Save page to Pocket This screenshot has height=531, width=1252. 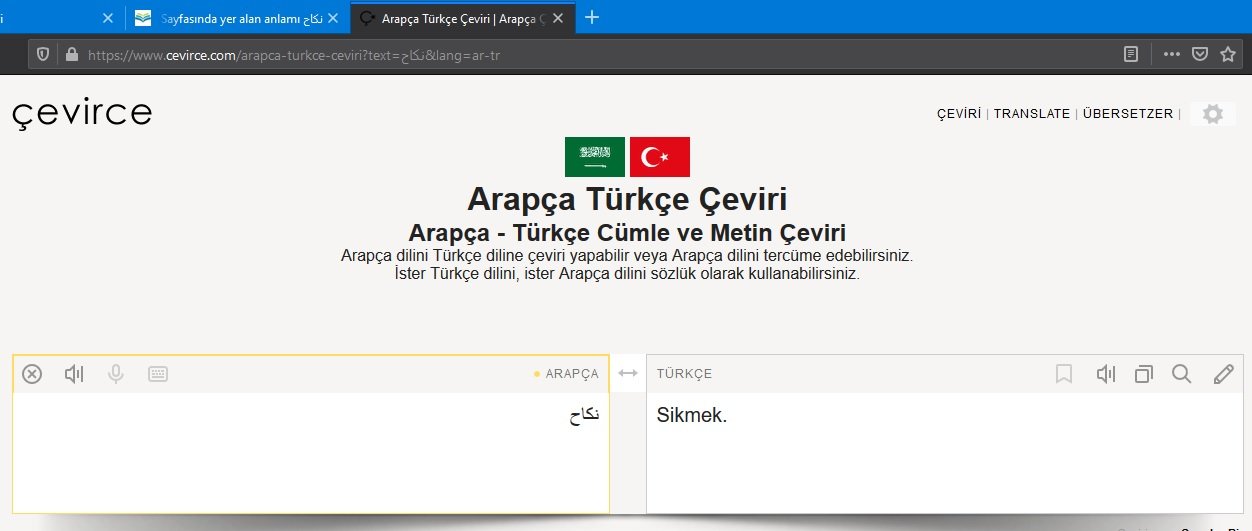1199,55
